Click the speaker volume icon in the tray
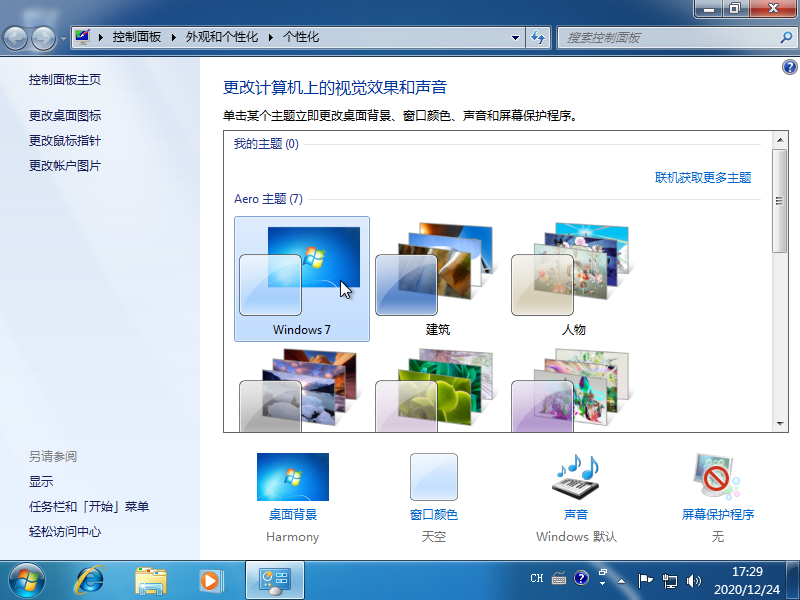Viewport: 800px width, 600px height. [x=694, y=578]
